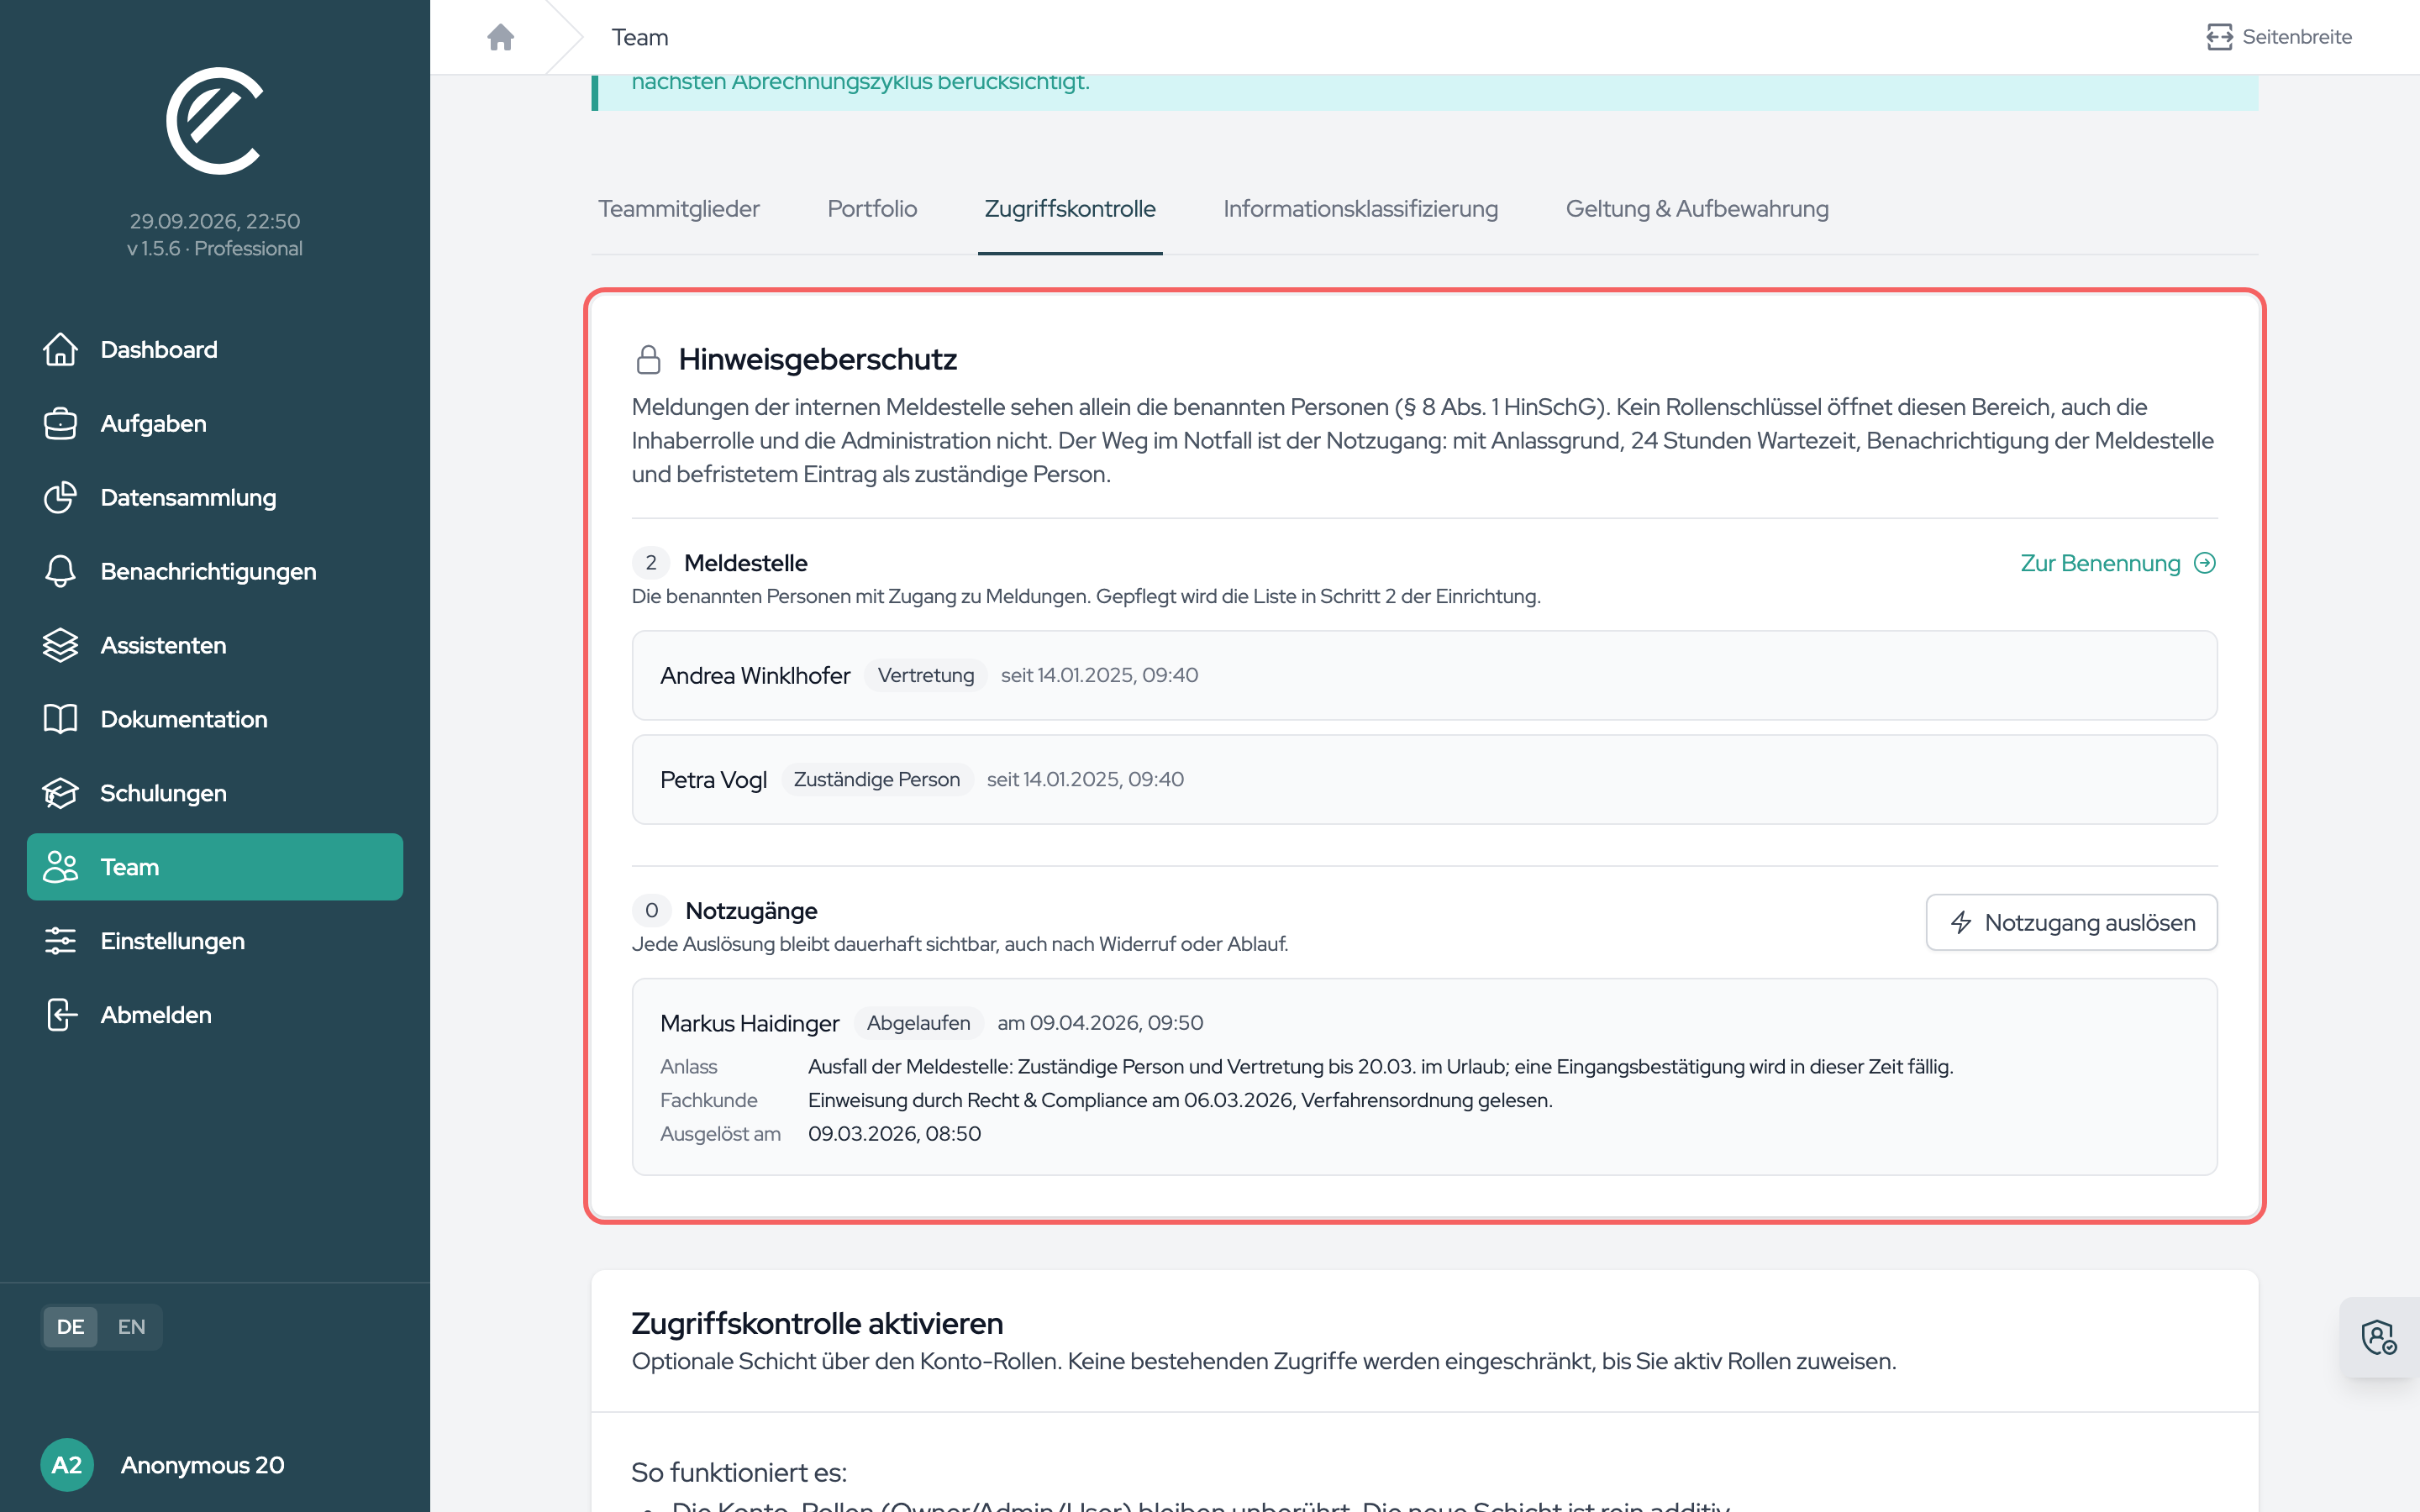Image resolution: width=2420 pixels, height=1512 pixels.
Task: Select the Zugriffskontrolle tab
Action: point(1069,209)
